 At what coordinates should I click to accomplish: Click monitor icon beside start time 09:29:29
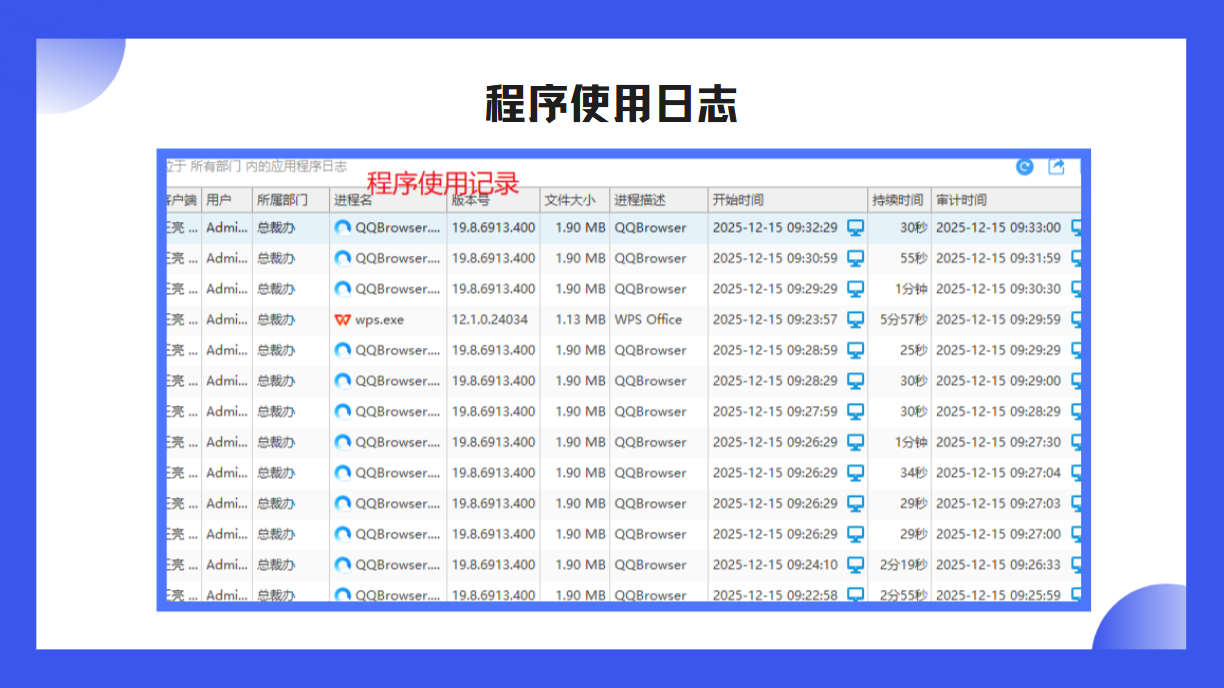[x=855, y=289]
